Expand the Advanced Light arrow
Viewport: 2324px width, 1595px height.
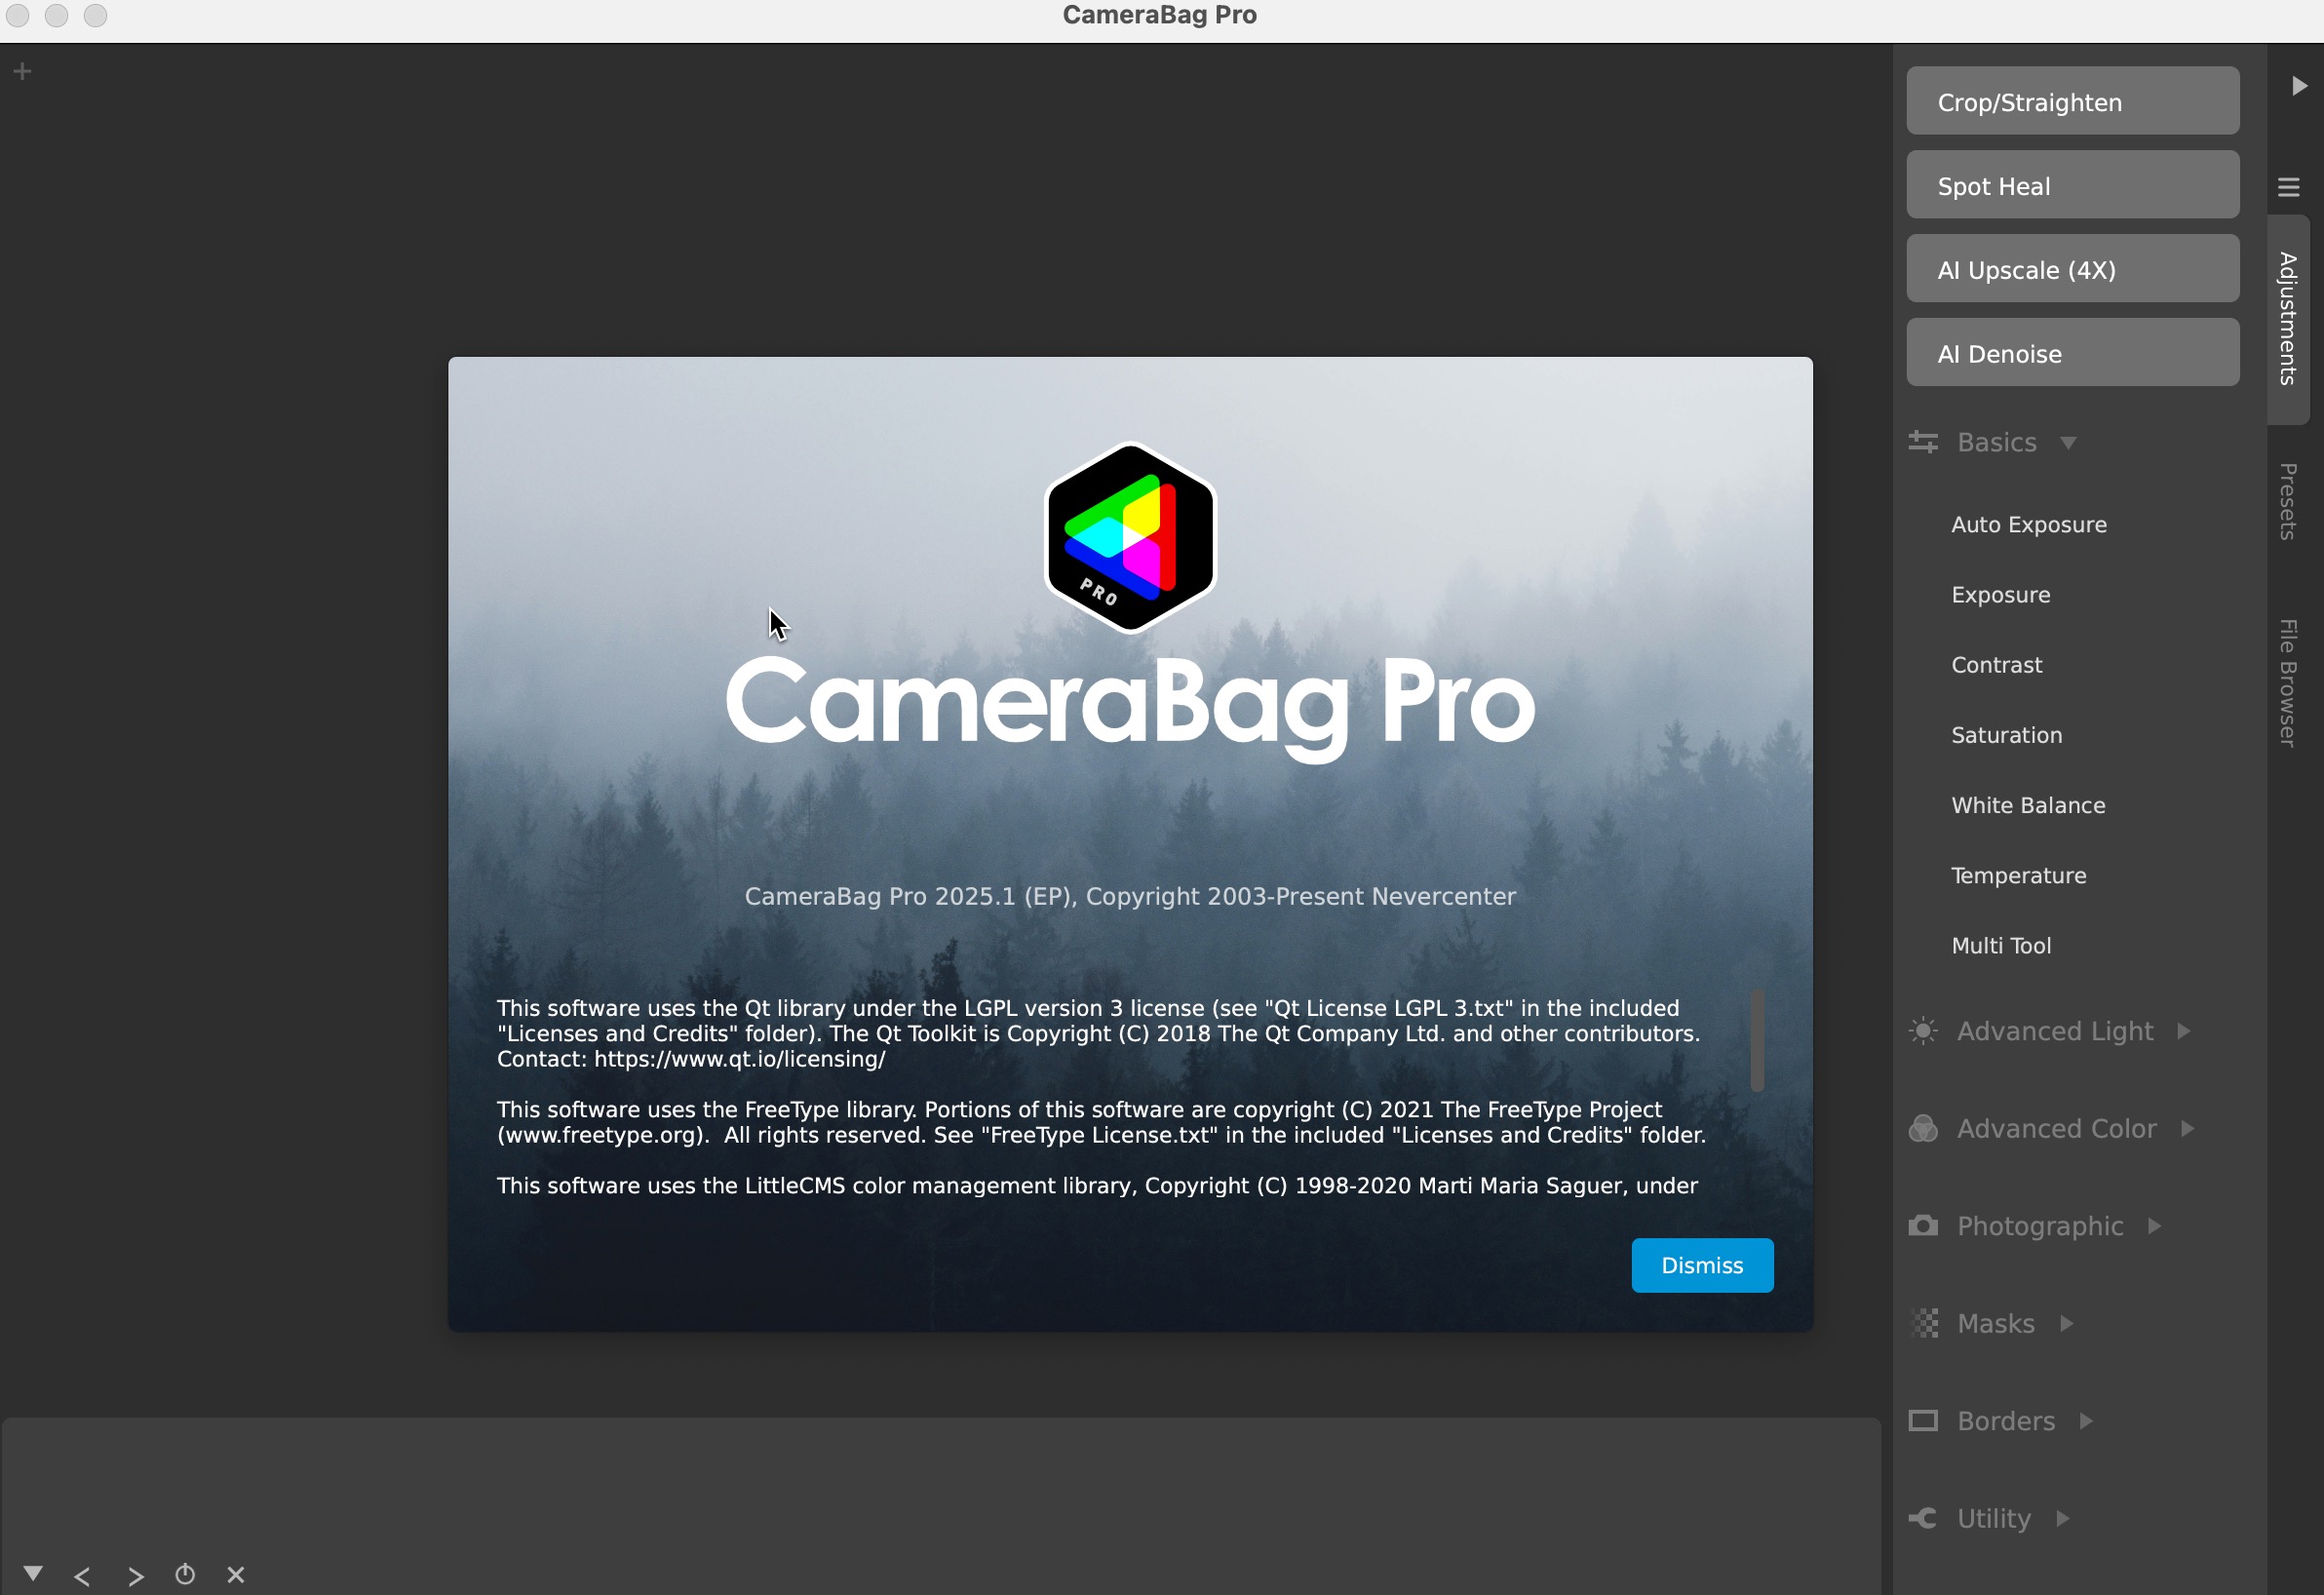tap(2184, 1031)
